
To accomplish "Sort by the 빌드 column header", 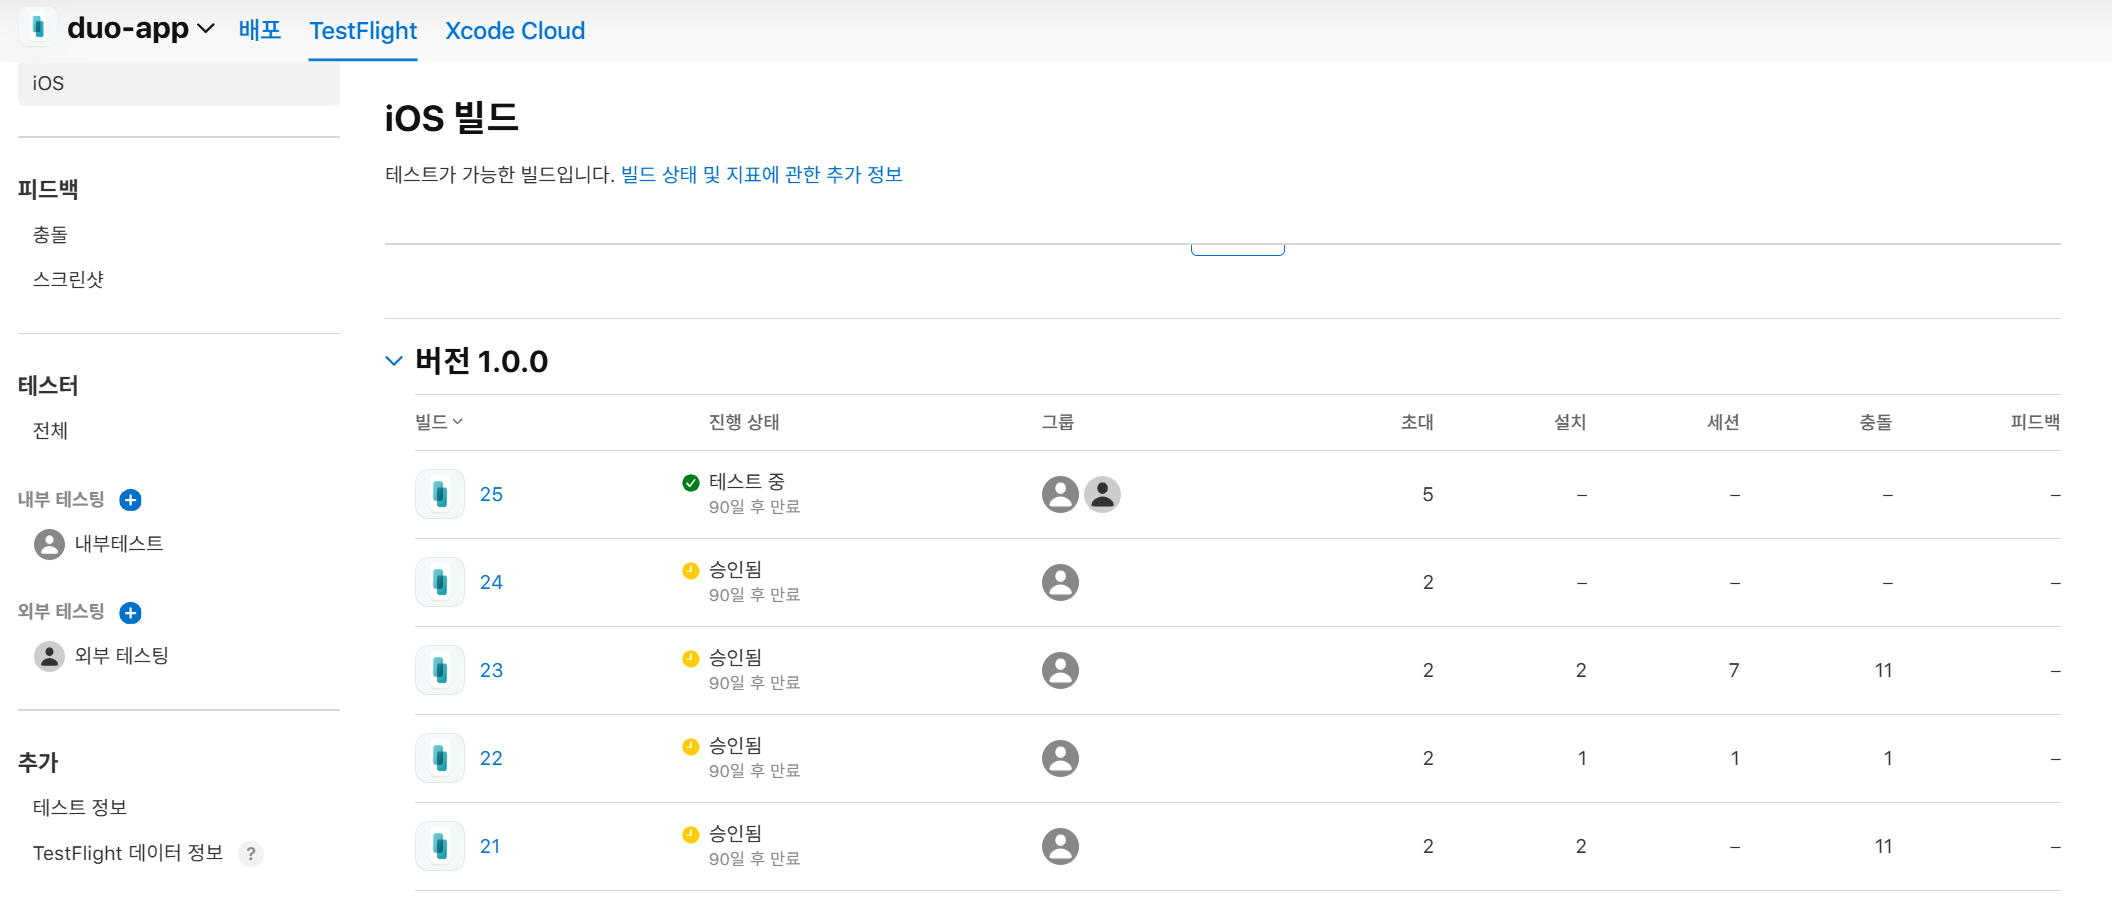I will (439, 422).
